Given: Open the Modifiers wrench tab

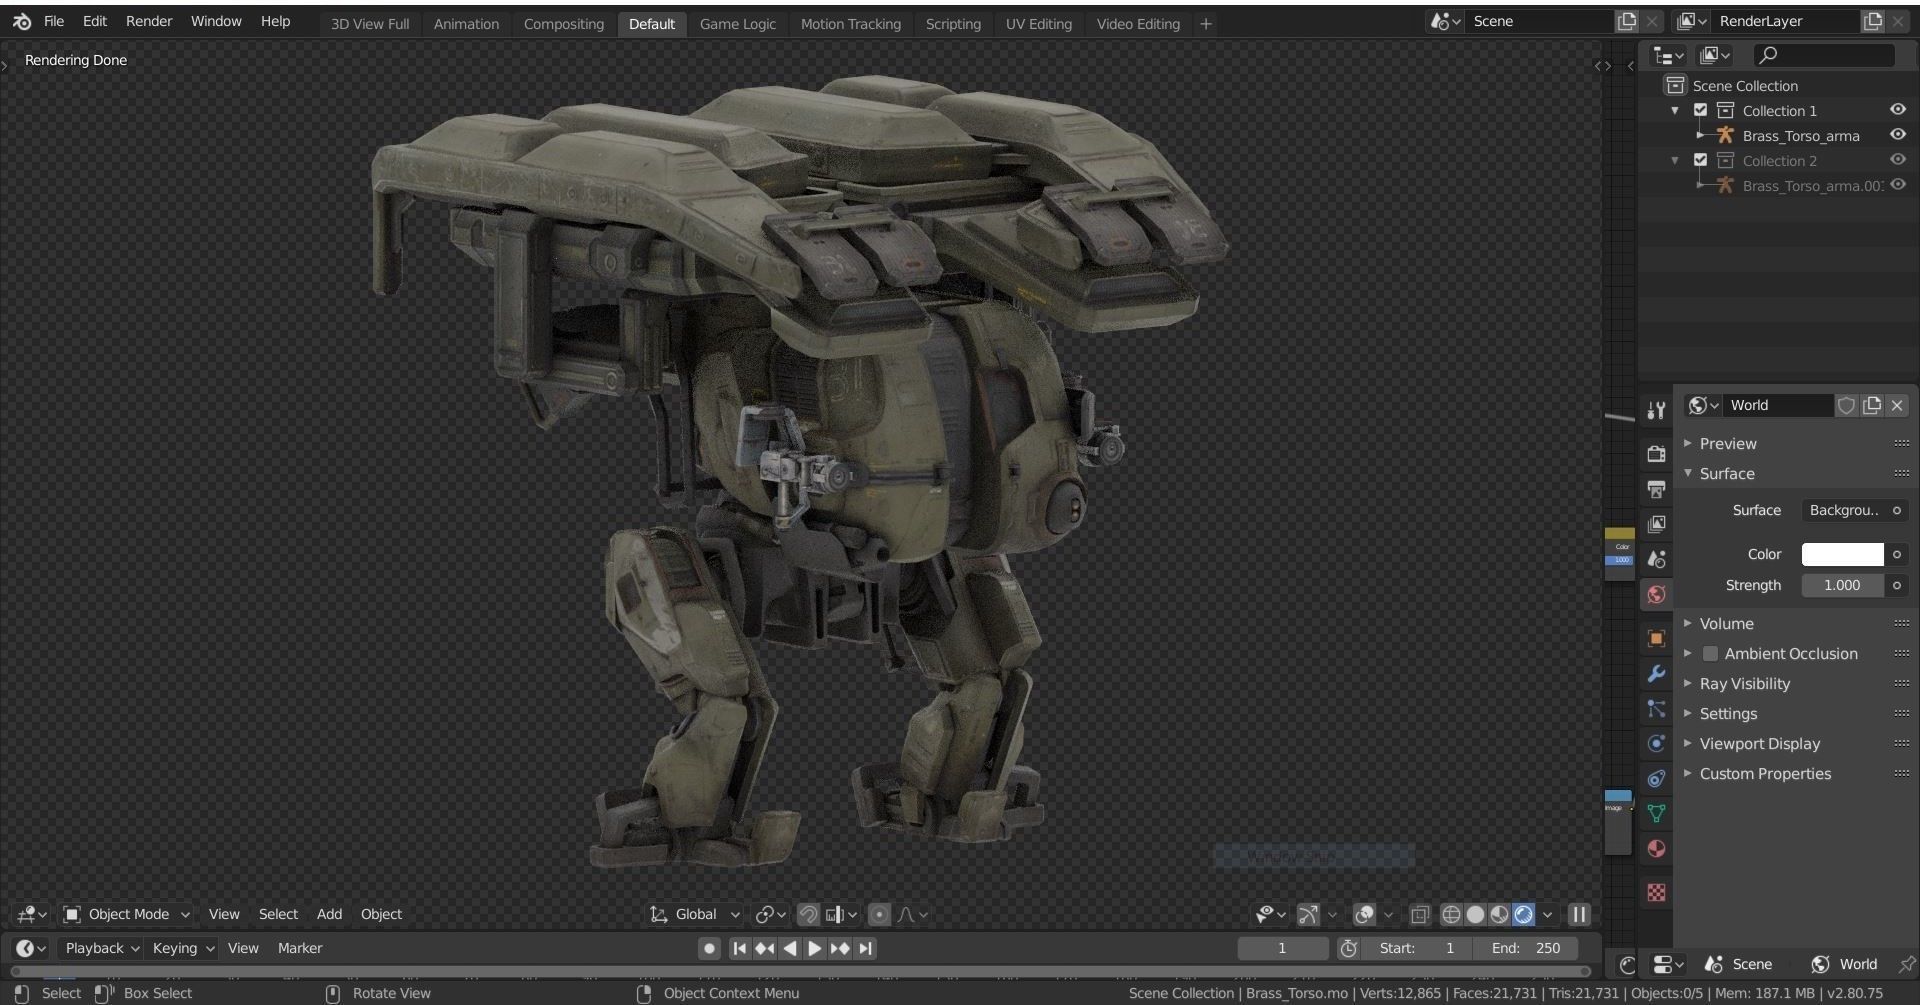Looking at the screenshot, I should 1656,673.
